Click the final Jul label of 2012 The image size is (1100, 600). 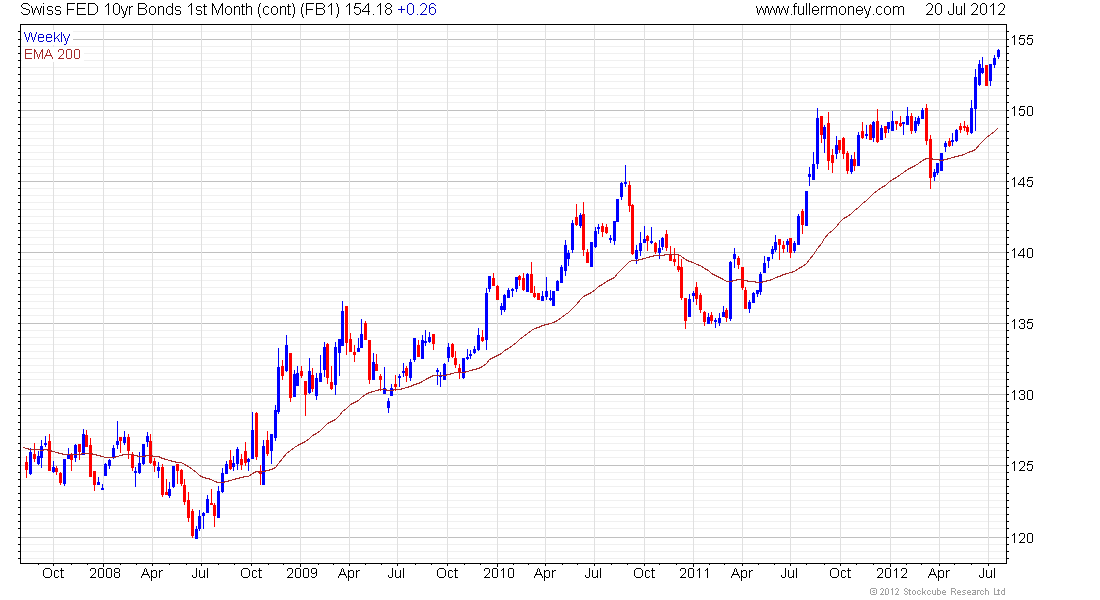(x=987, y=573)
